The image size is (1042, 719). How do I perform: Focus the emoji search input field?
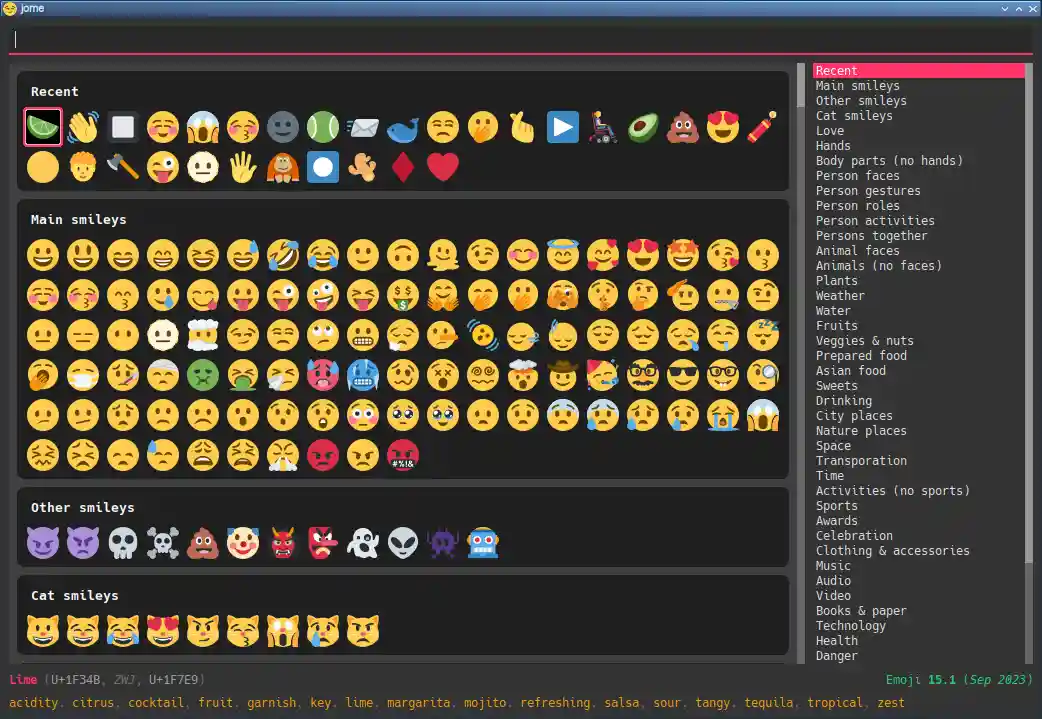point(520,40)
